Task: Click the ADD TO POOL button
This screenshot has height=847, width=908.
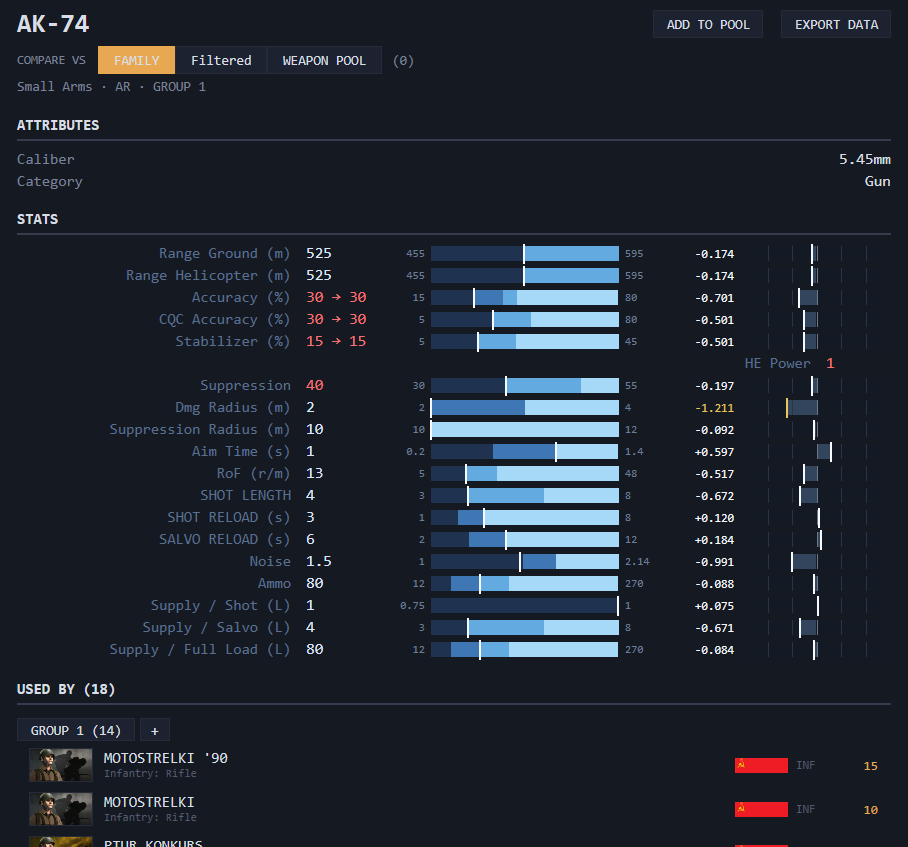Action: coord(708,24)
